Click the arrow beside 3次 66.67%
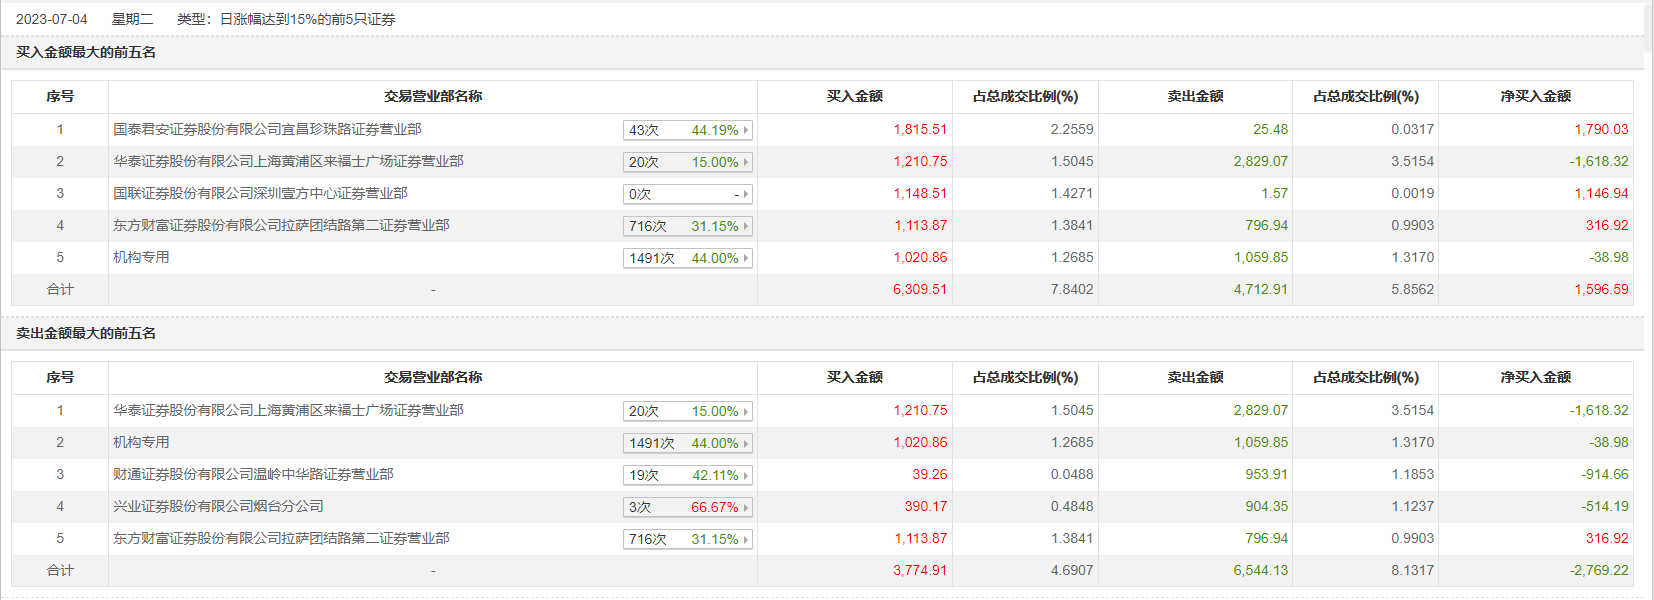1654x600 pixels. coord(746,507)
